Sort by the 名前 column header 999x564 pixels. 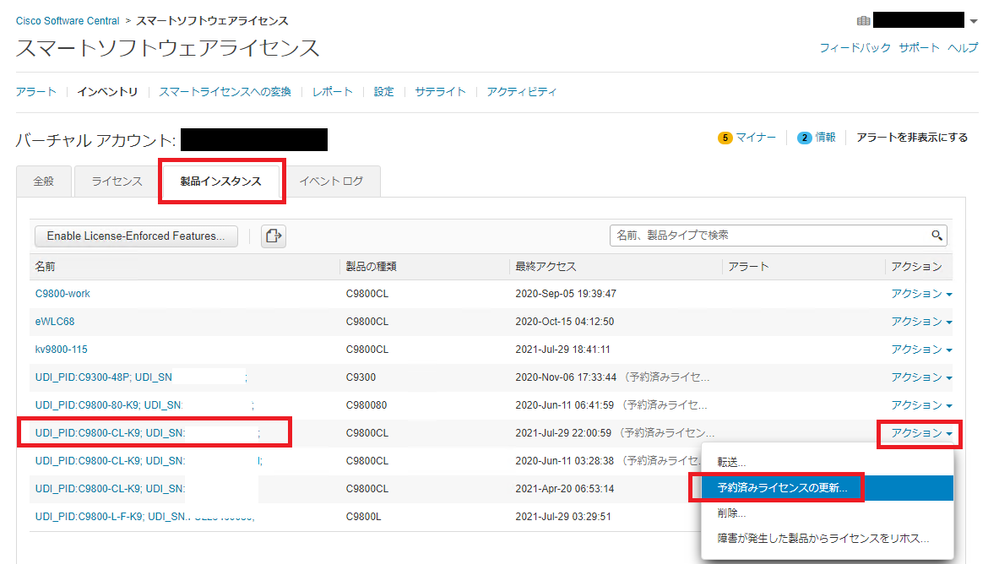(45, 266)
